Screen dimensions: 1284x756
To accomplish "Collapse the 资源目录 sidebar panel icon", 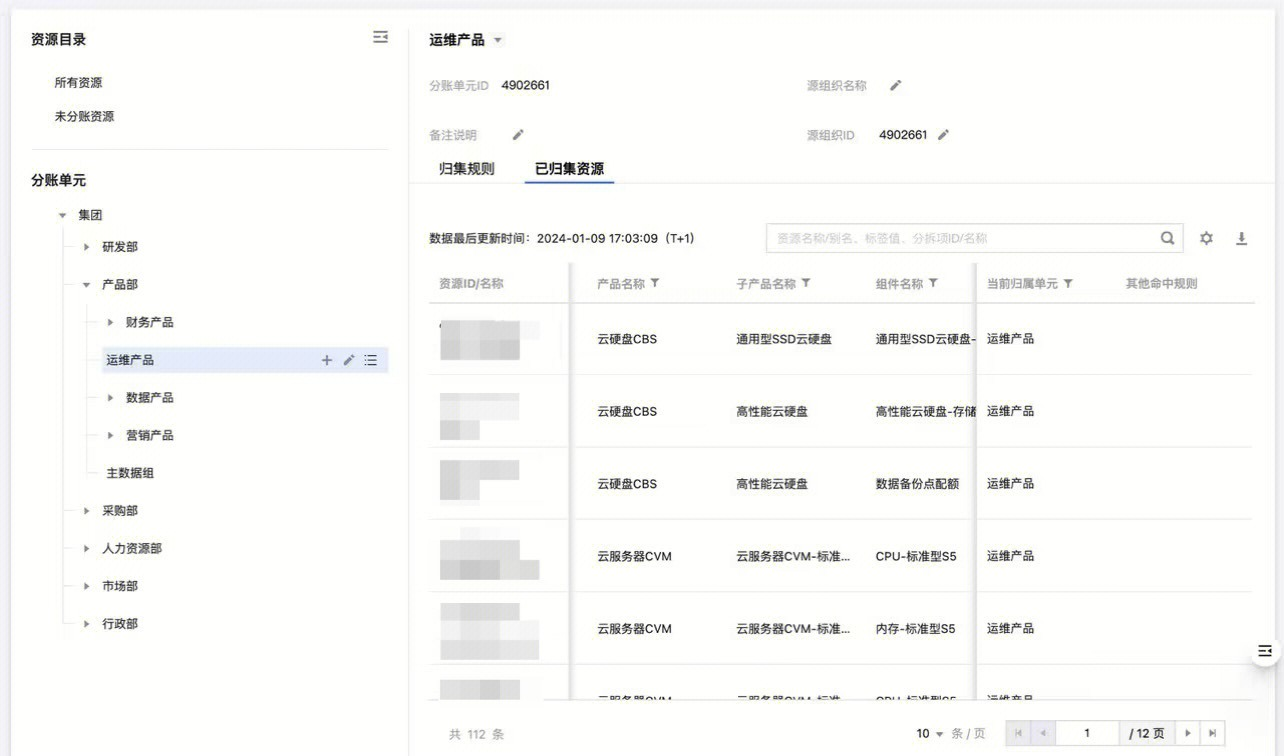I will 380,37.
